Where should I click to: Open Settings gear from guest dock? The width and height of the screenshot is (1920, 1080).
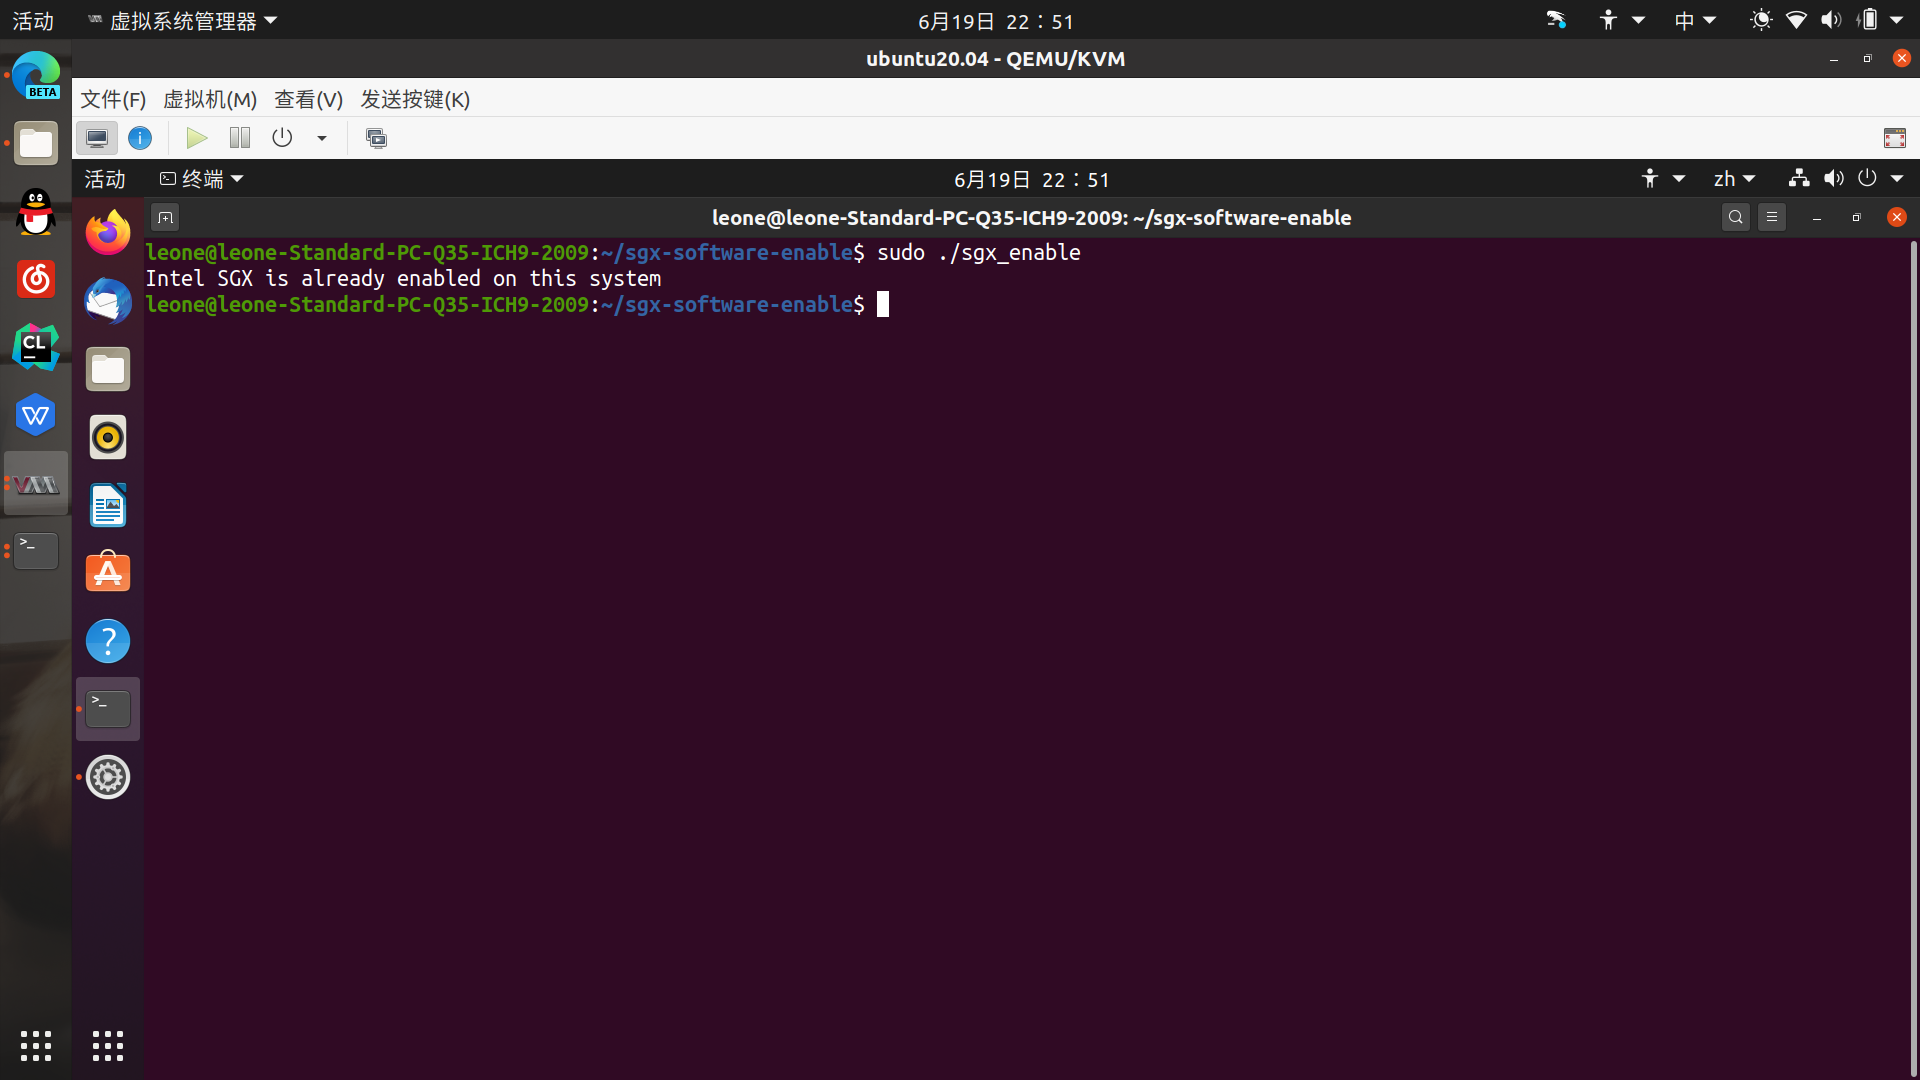click(108, 777)
